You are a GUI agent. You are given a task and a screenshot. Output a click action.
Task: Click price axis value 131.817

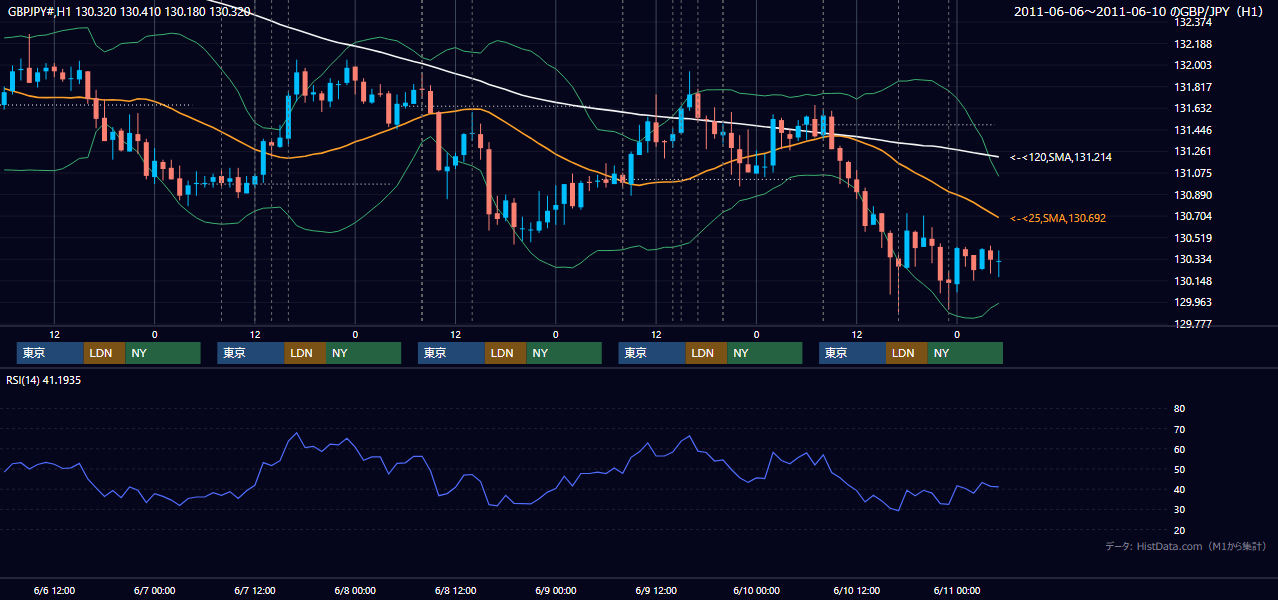[x=1193, y=87]
